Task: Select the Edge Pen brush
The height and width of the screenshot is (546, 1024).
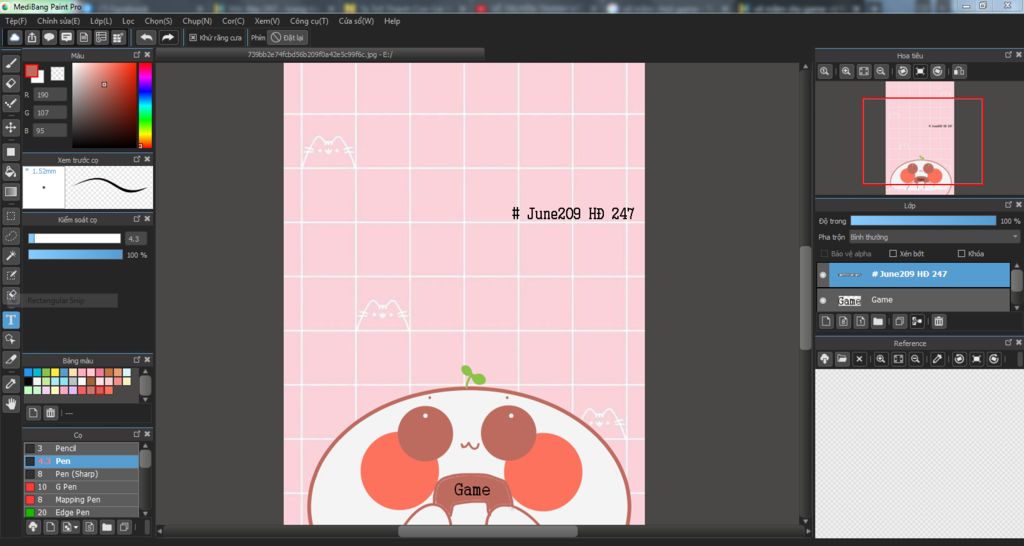Action: click(82, 512)
